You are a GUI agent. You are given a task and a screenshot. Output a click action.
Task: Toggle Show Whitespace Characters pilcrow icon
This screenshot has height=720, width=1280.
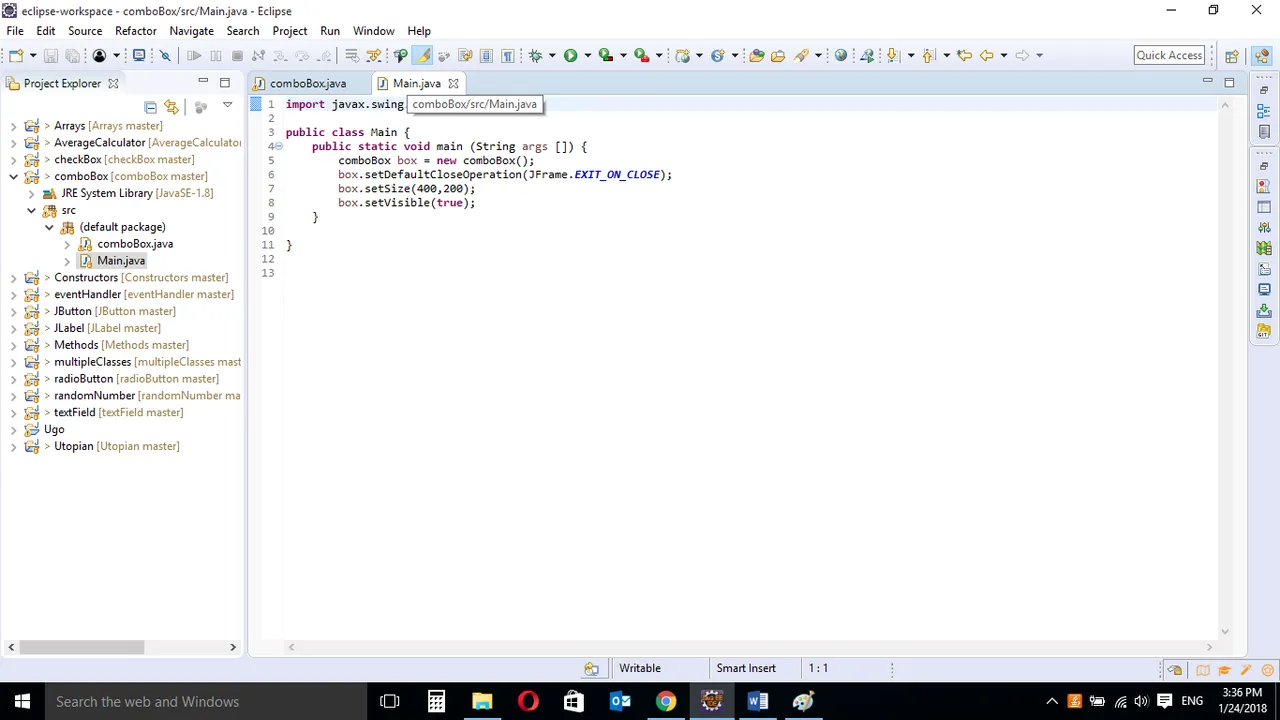point(507,55)
